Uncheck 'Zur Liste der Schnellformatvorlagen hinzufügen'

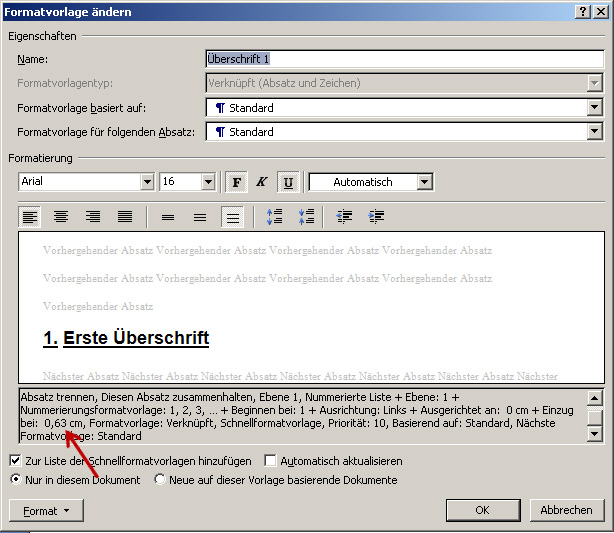(x=15, y=461)
